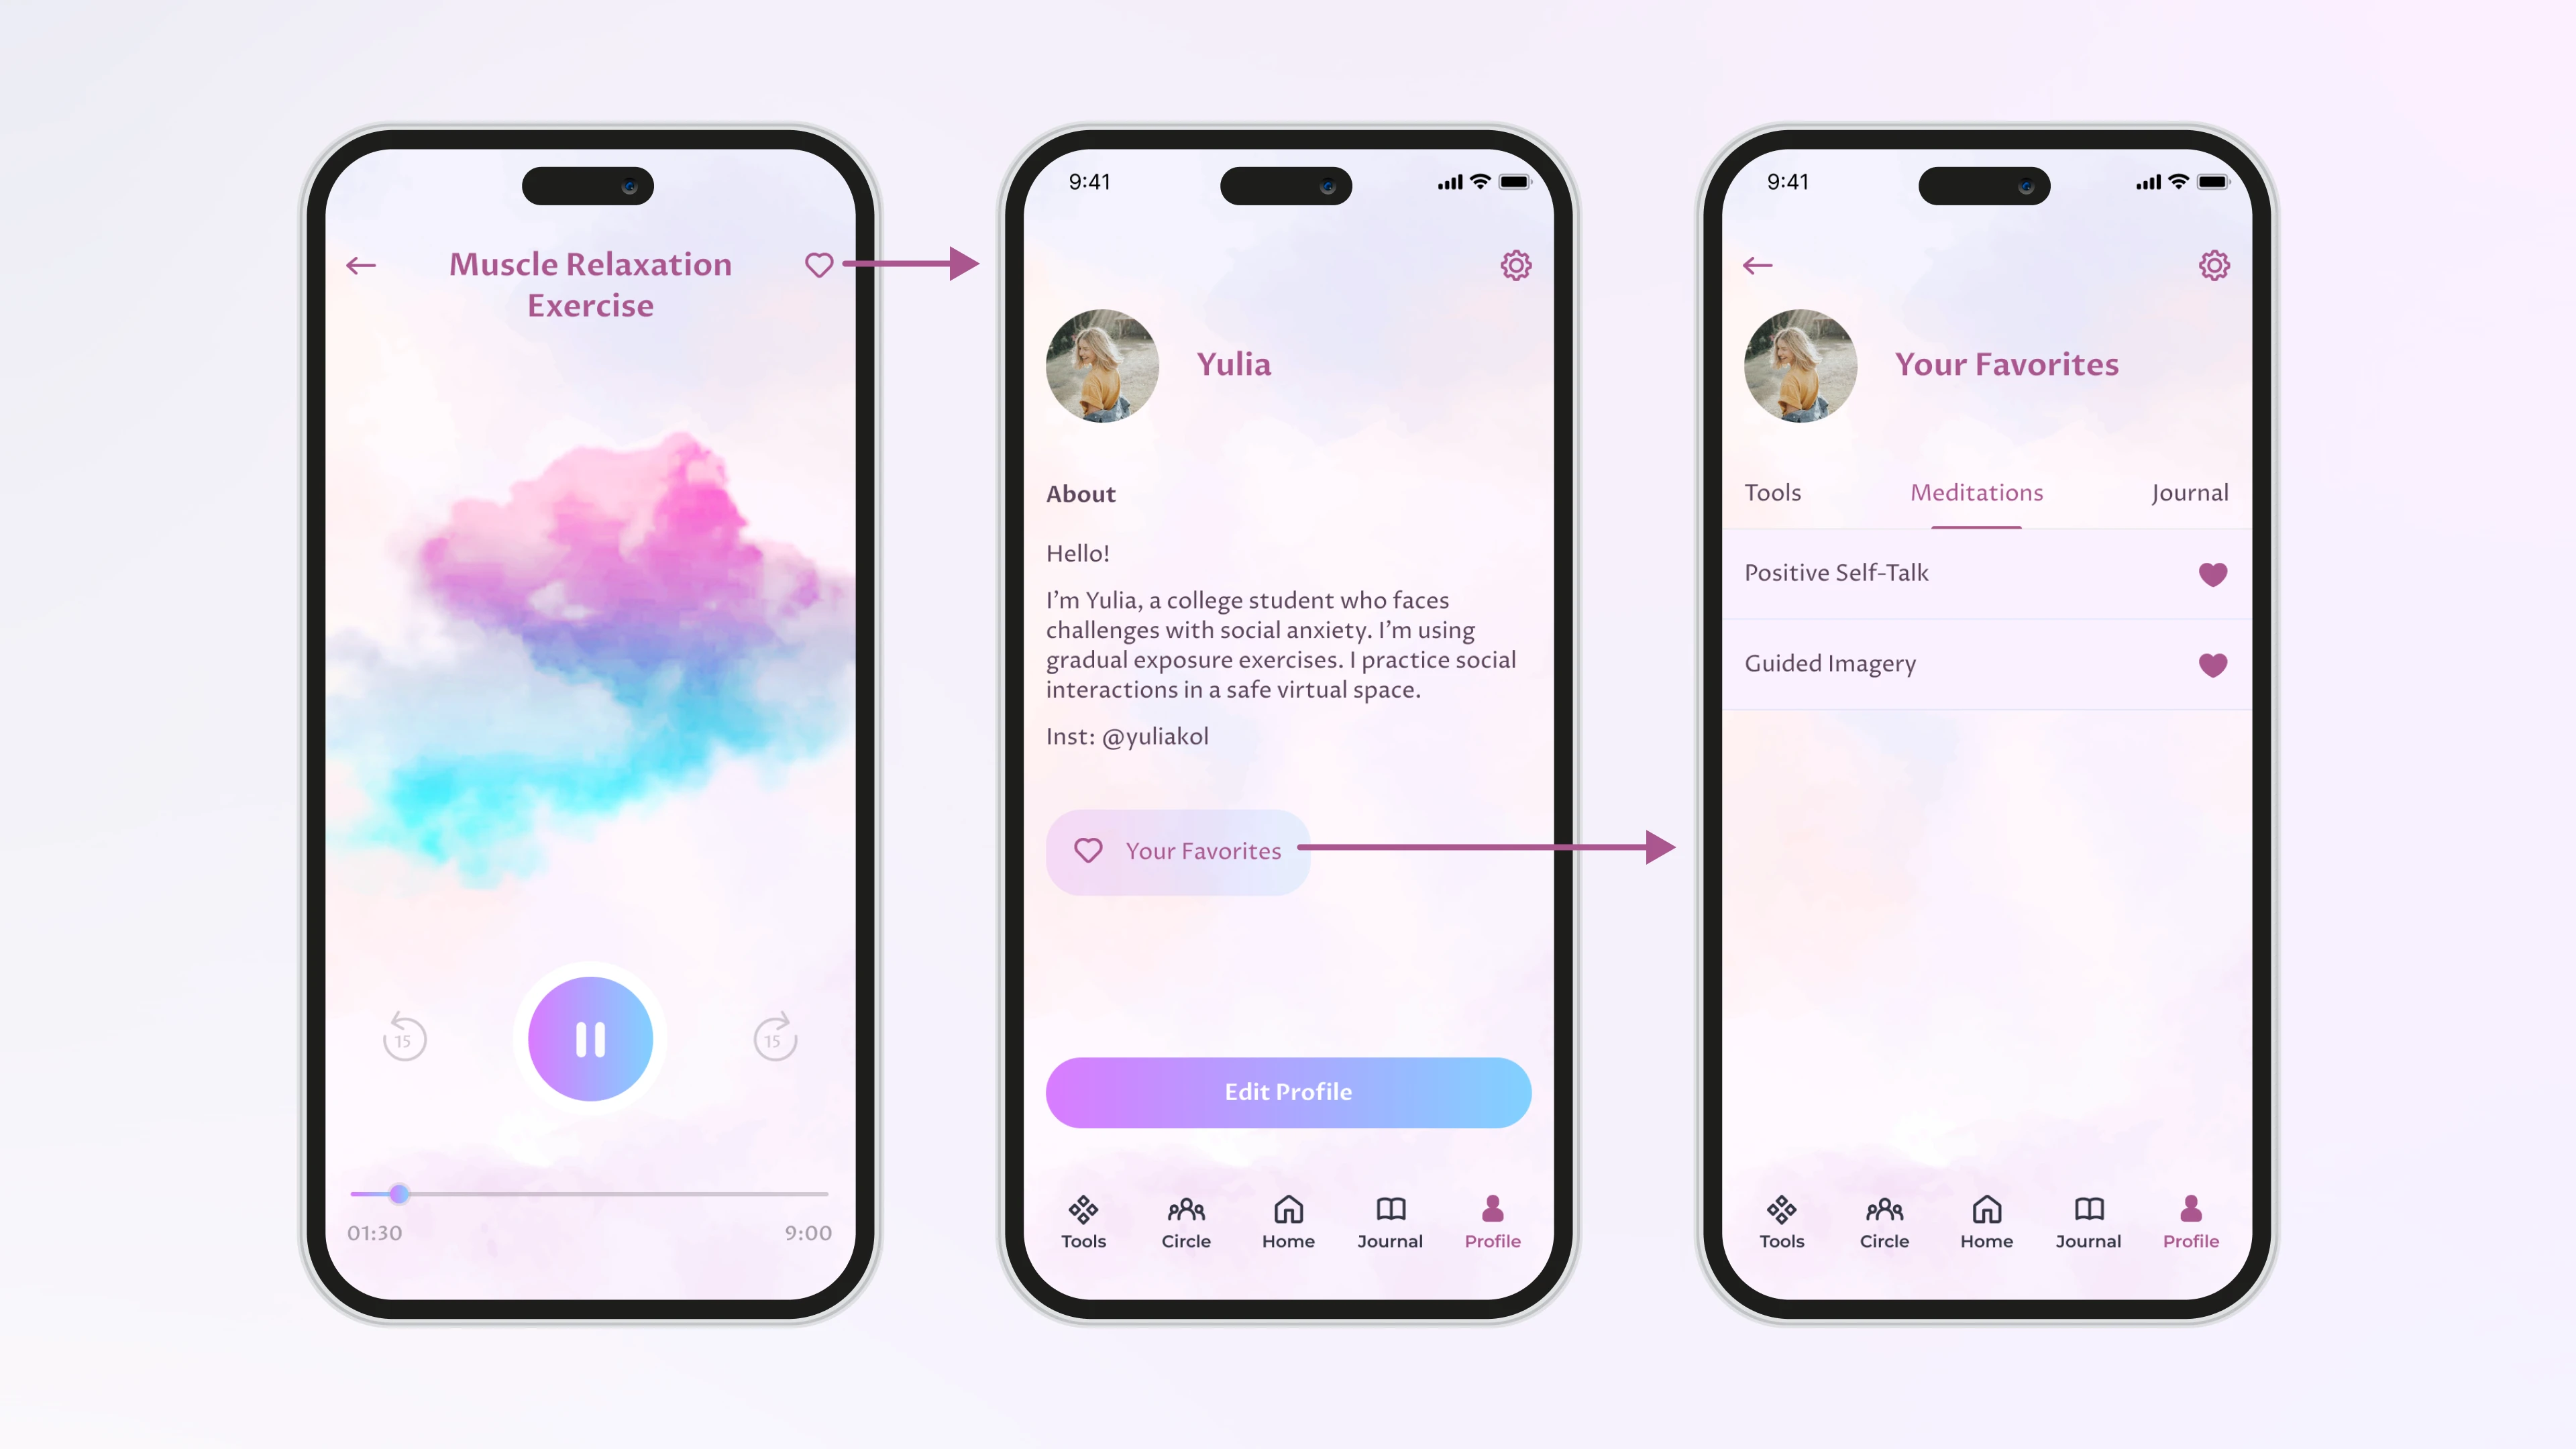Toggle favorite heart on Guided Imagery

(2213, 663)
